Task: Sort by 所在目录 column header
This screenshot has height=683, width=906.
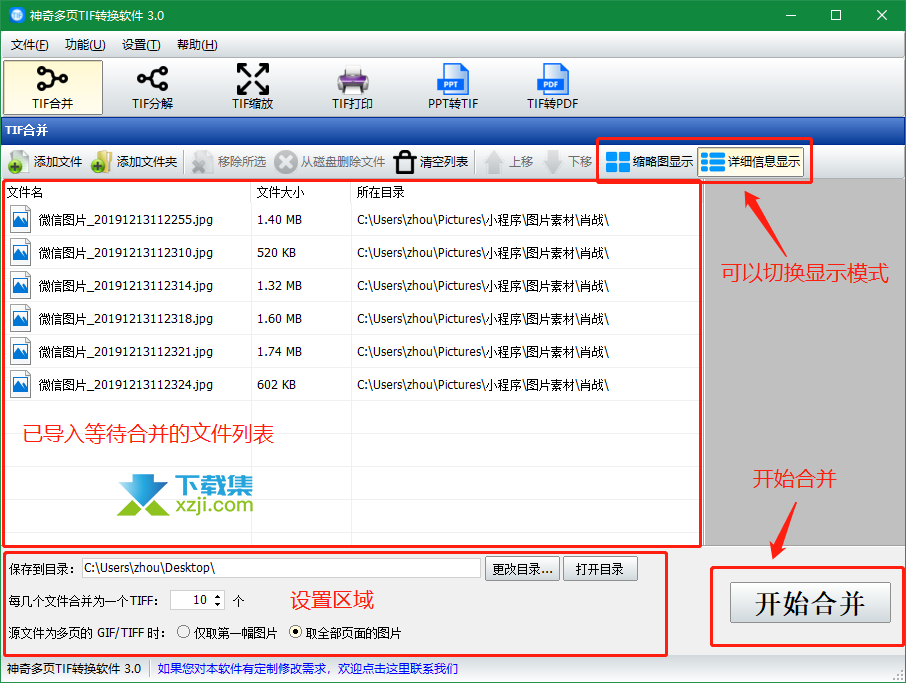Action: click(x=525, y=192)
